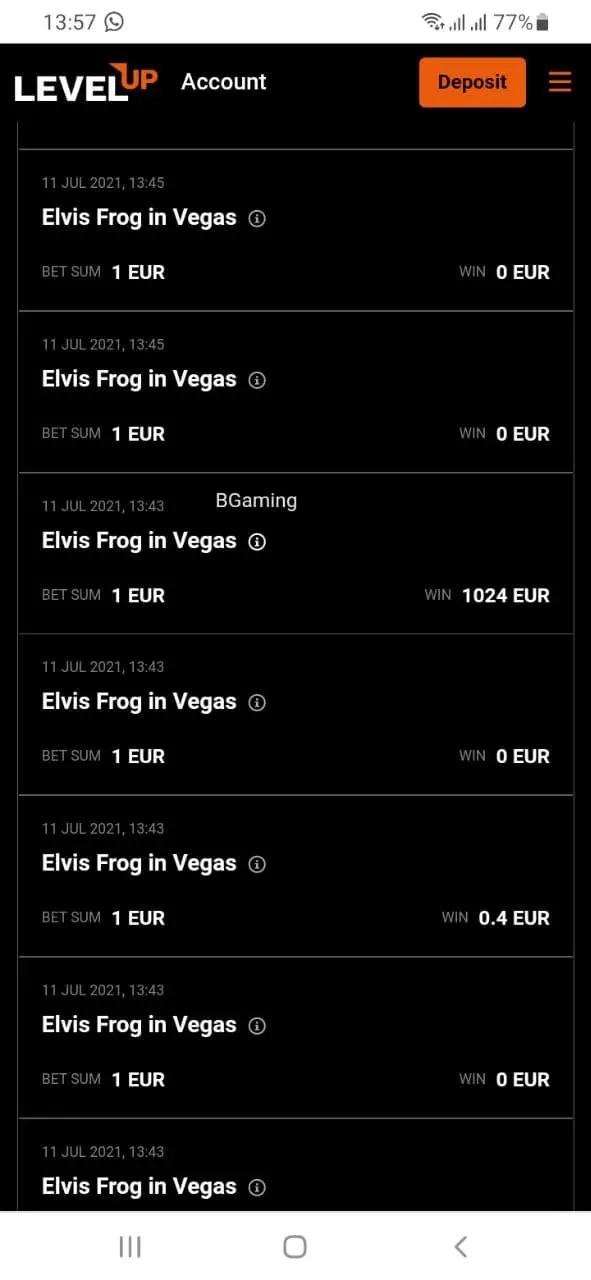Open the Android recent apps button

[x=130, y=1246]
